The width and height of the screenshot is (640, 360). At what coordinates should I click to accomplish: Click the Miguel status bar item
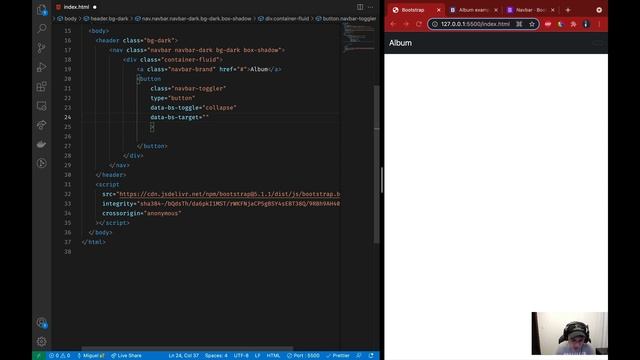pyautogui.click(x=91, y=356)
